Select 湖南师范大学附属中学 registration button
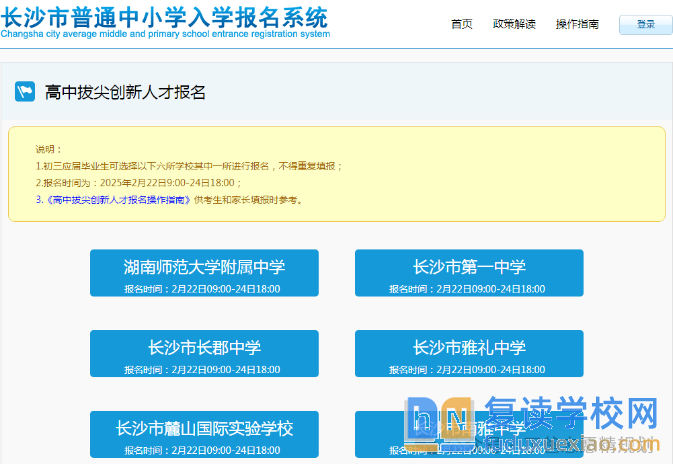Image resolution: width=673 pixels, height=464 pixels. (x=204, y=273)
